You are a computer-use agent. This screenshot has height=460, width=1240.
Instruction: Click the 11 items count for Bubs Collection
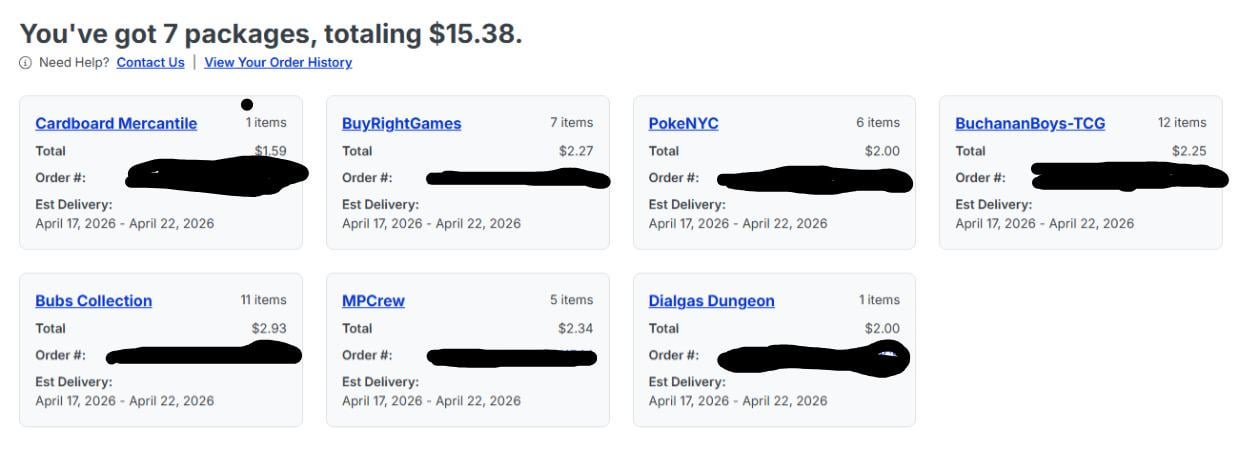pyautogui.click(x=263, y=300)
